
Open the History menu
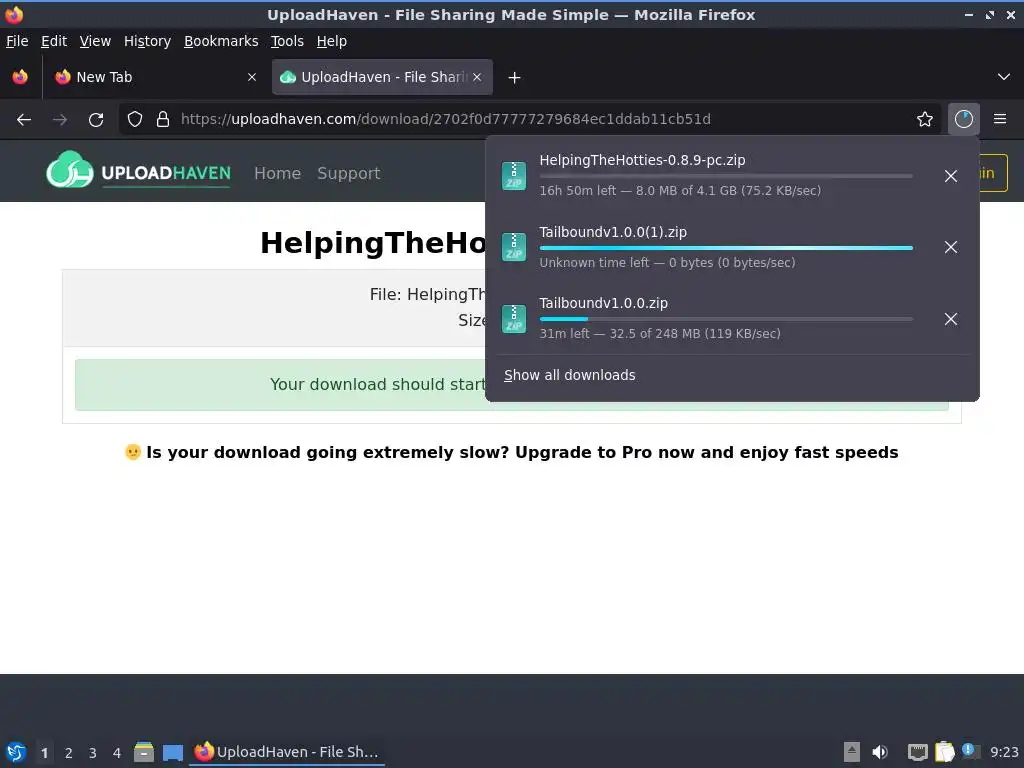point(148,41)
